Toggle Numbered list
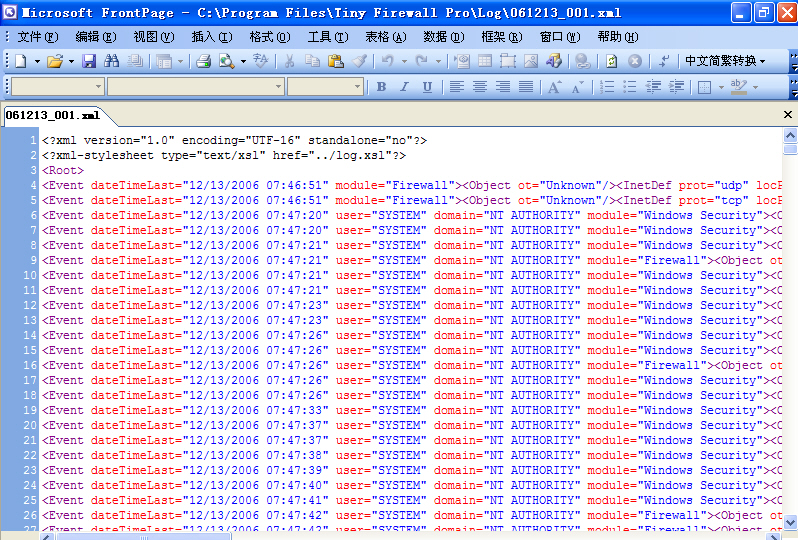Image resolution: width=798 pixels, height=540 pixels. [607, 87]
